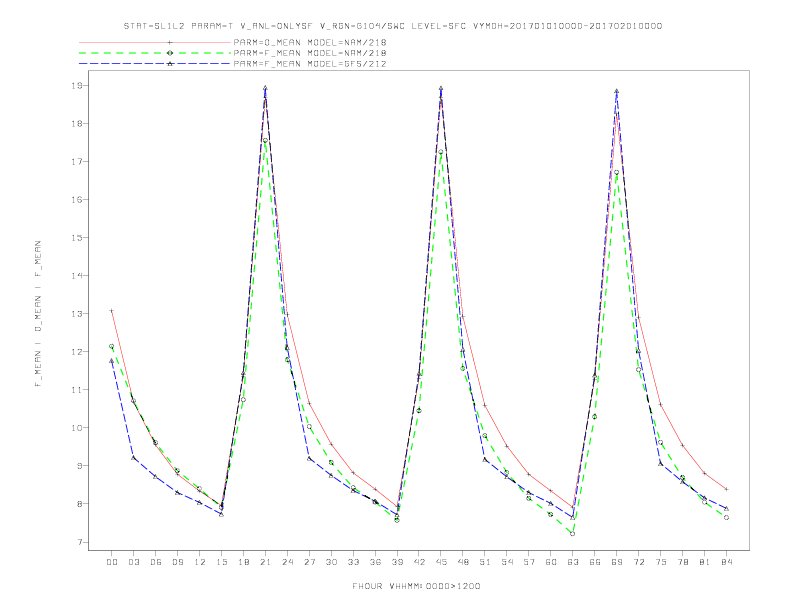Click forecast hour label 15 on x-axis
The height and width of the screenshot is (612, 792).
click(x=221, y=562)
